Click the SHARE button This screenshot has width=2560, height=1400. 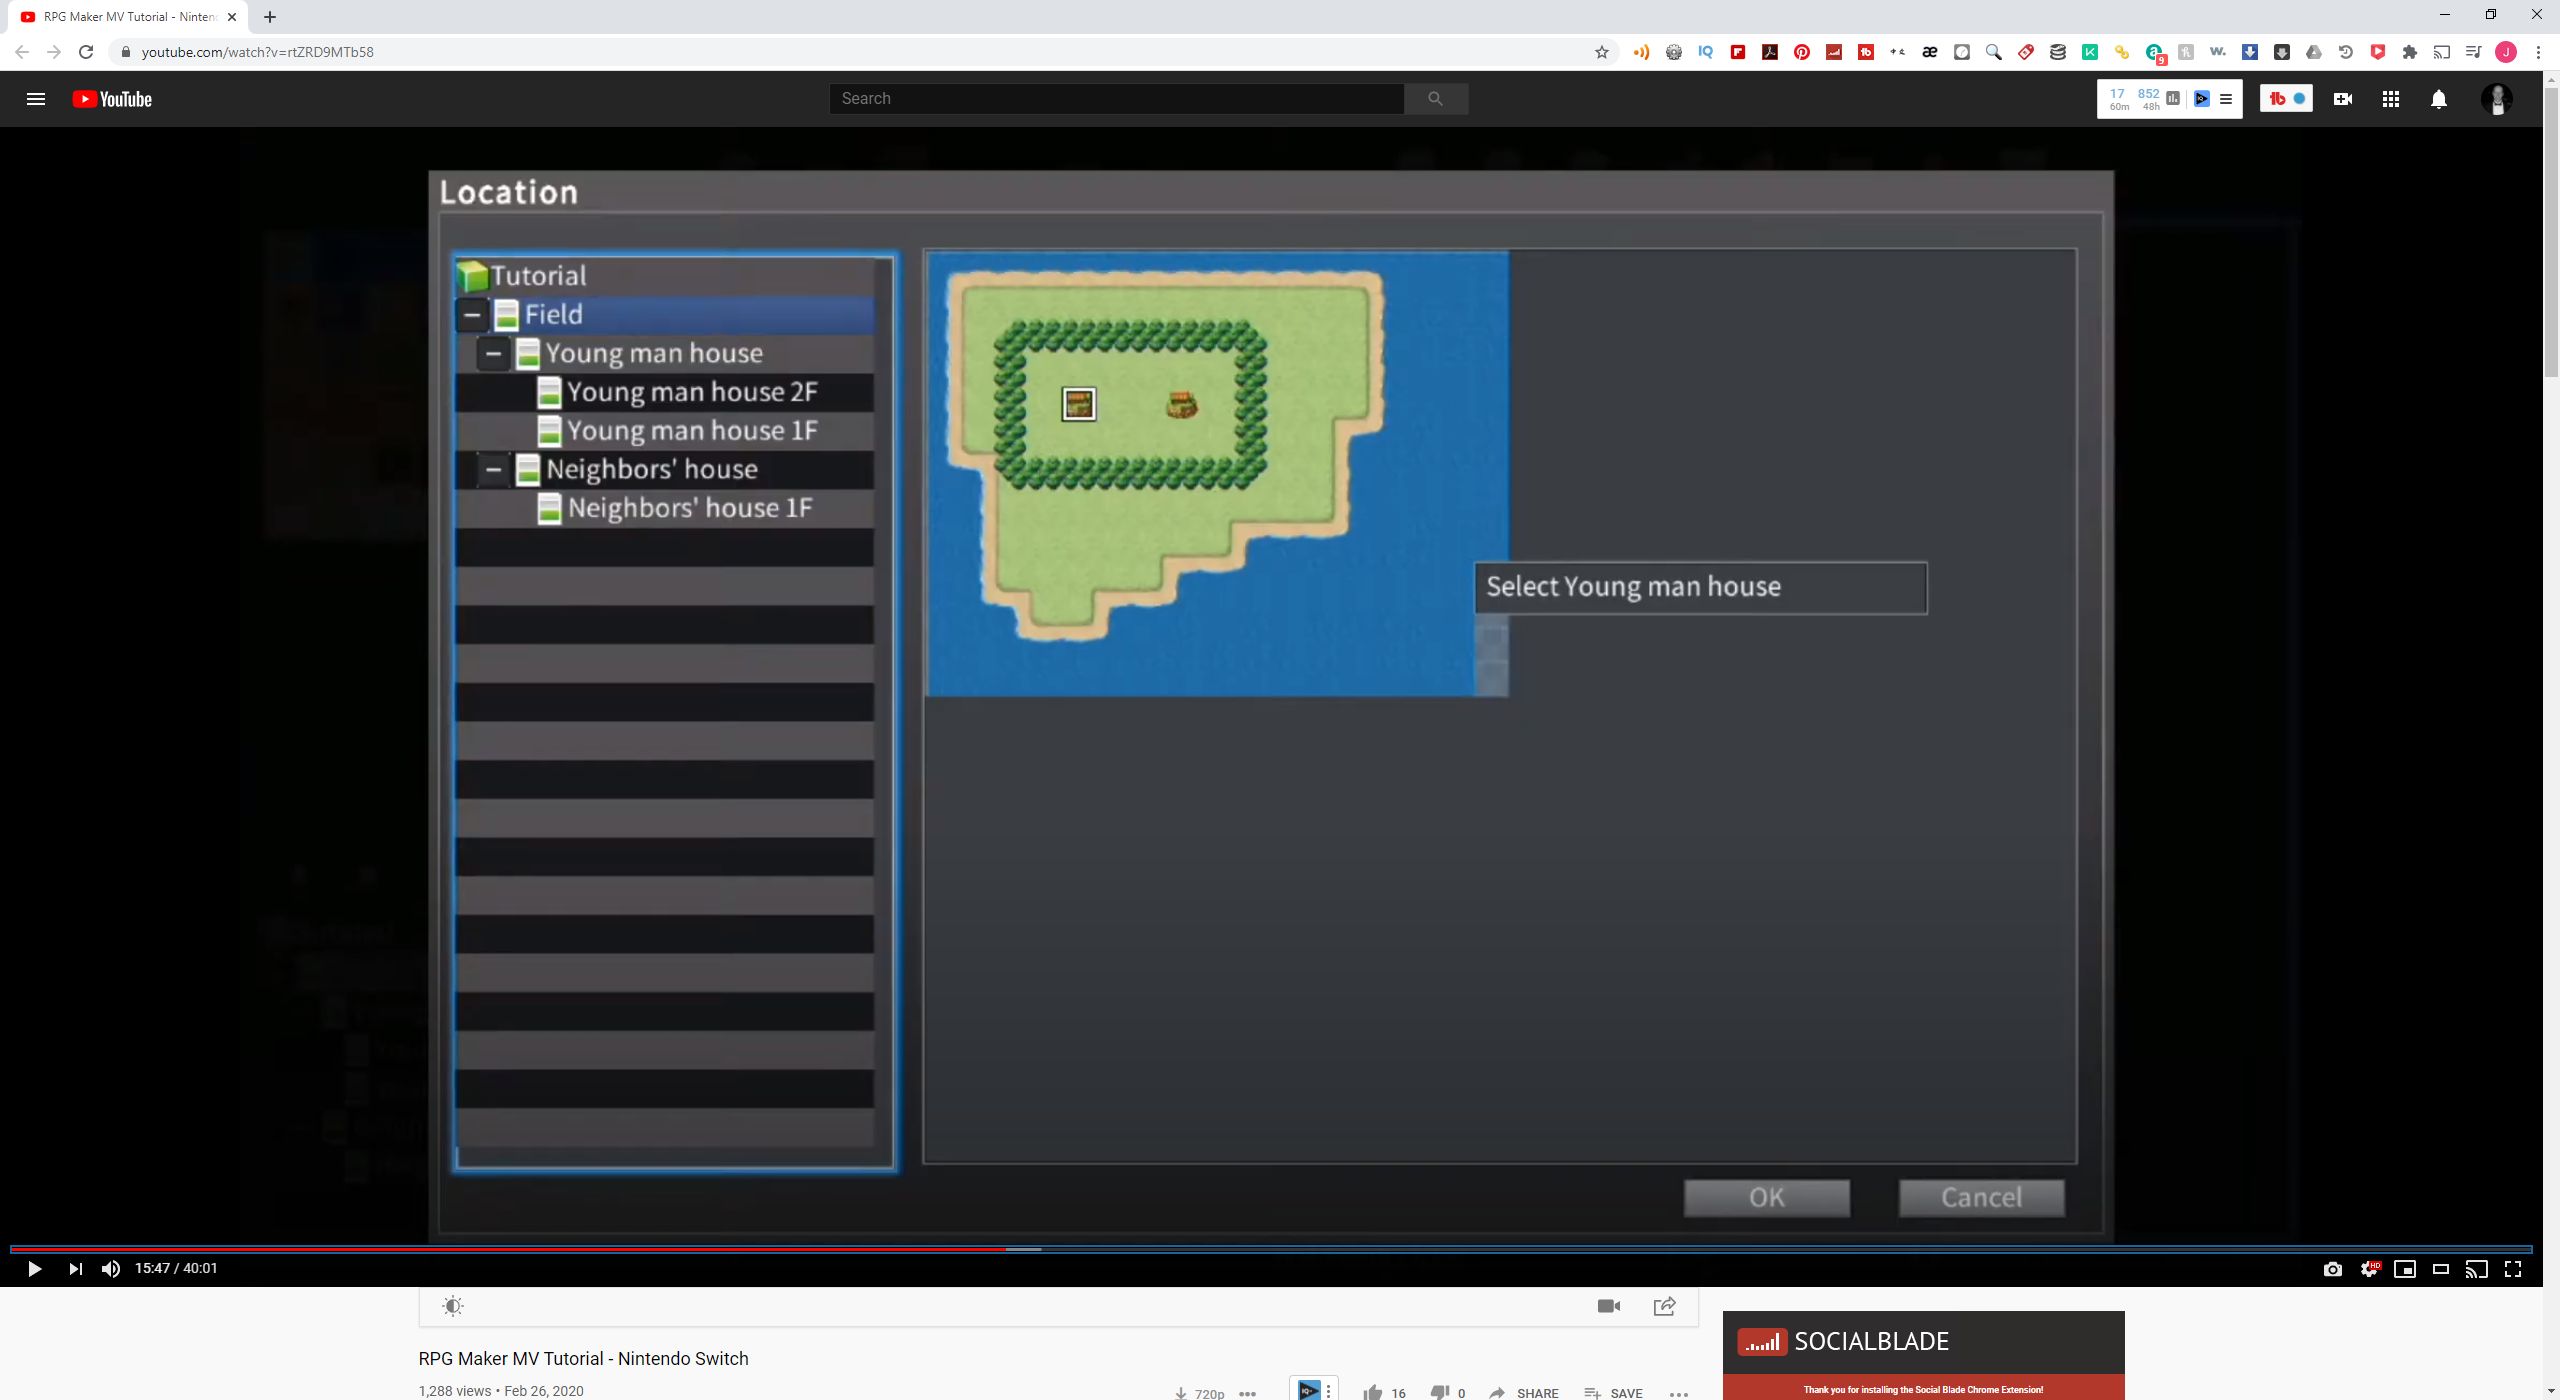[1524, 1392]
